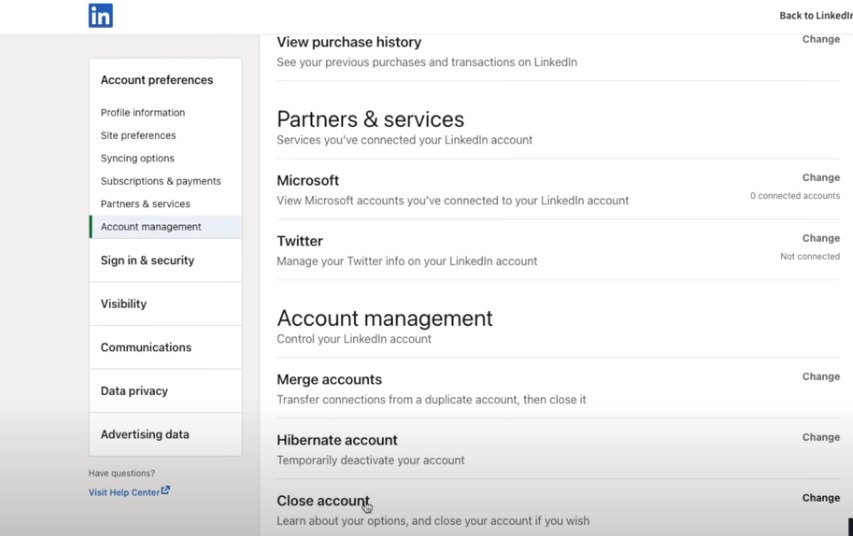Jump to Partners & services in sidebar
Screen dimensions: 853x536
click(145, 204)
